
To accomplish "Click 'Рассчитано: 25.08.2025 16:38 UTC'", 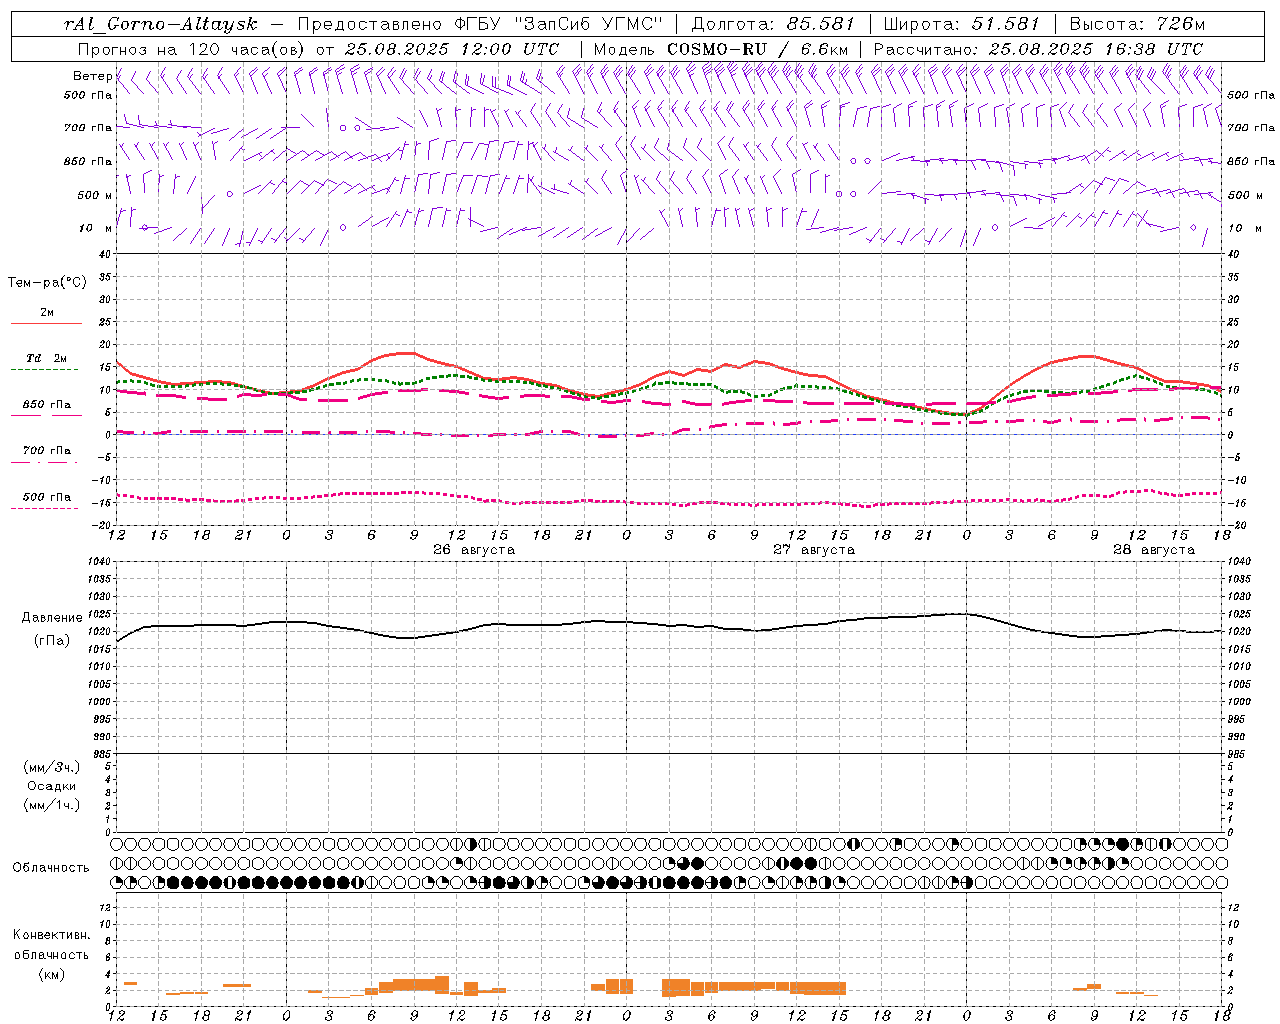I will pos(1038,49).
